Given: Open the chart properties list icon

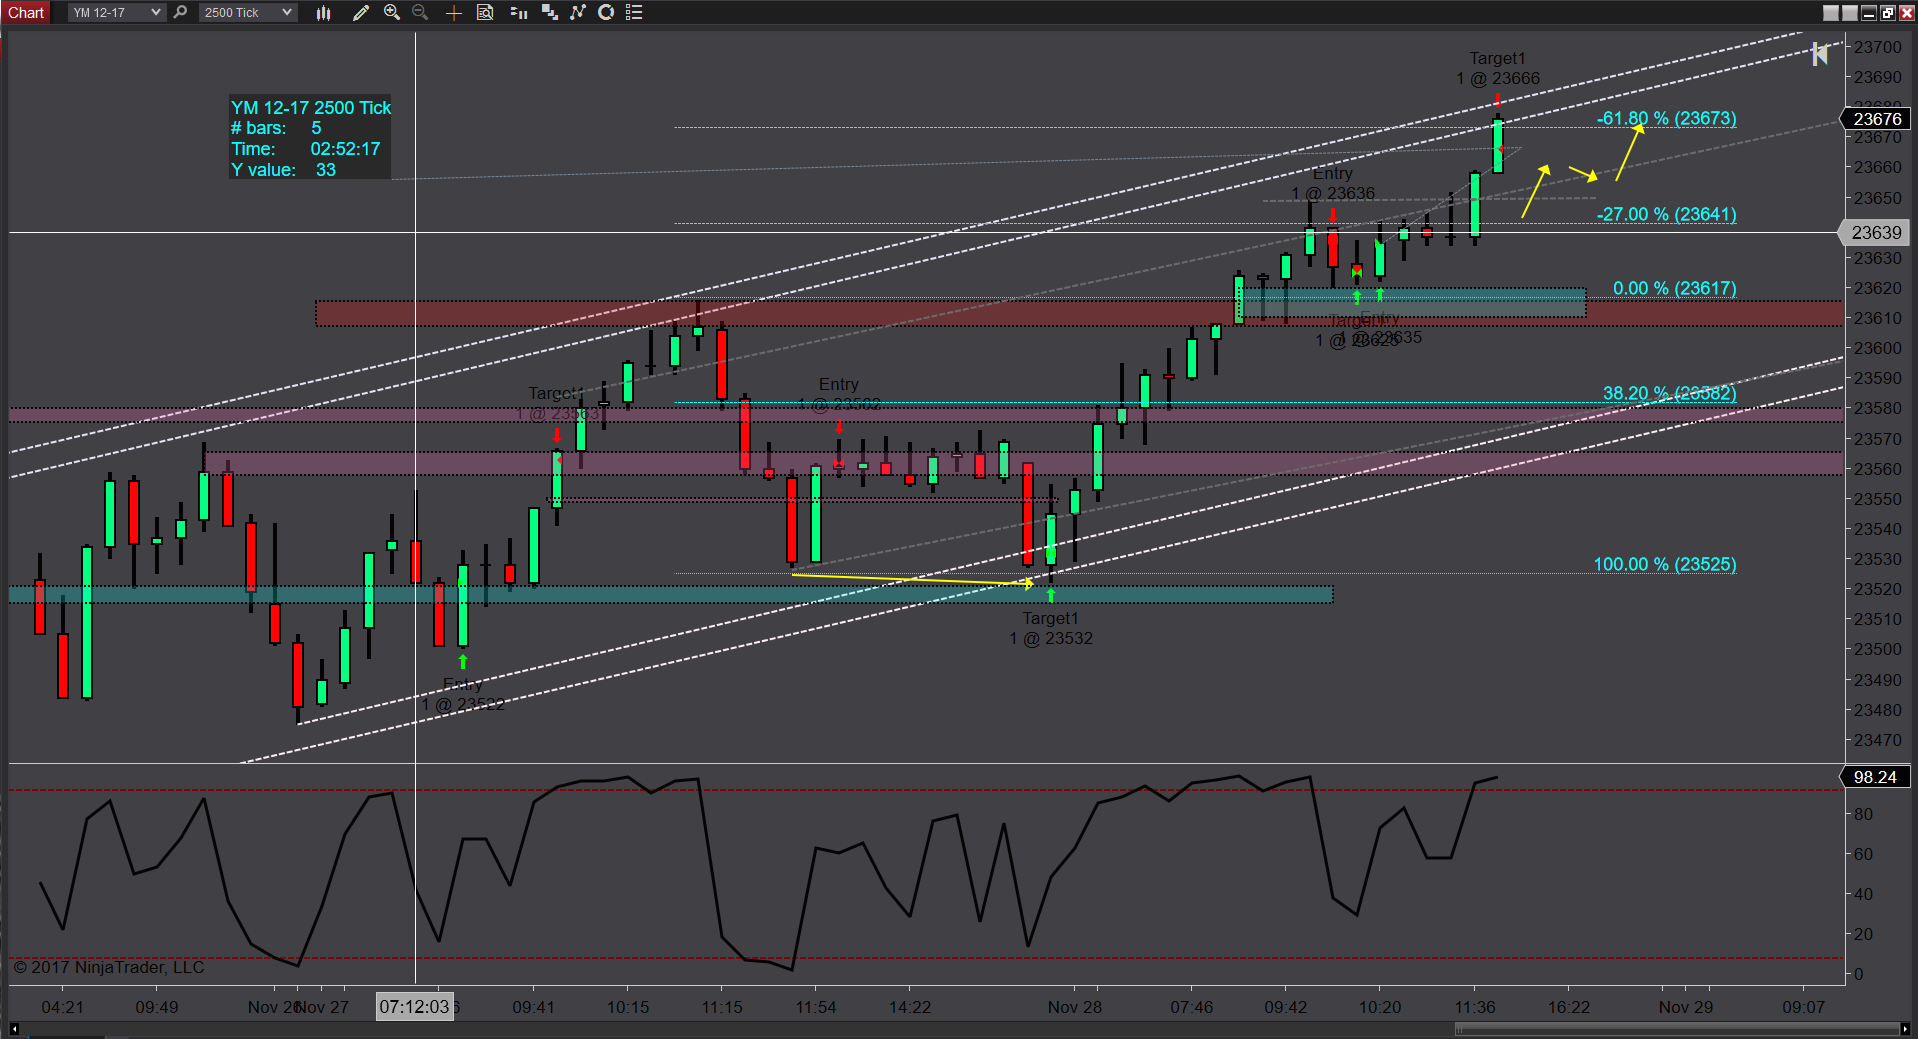Looking at the screenshot, I should click(x=634, y=12).
